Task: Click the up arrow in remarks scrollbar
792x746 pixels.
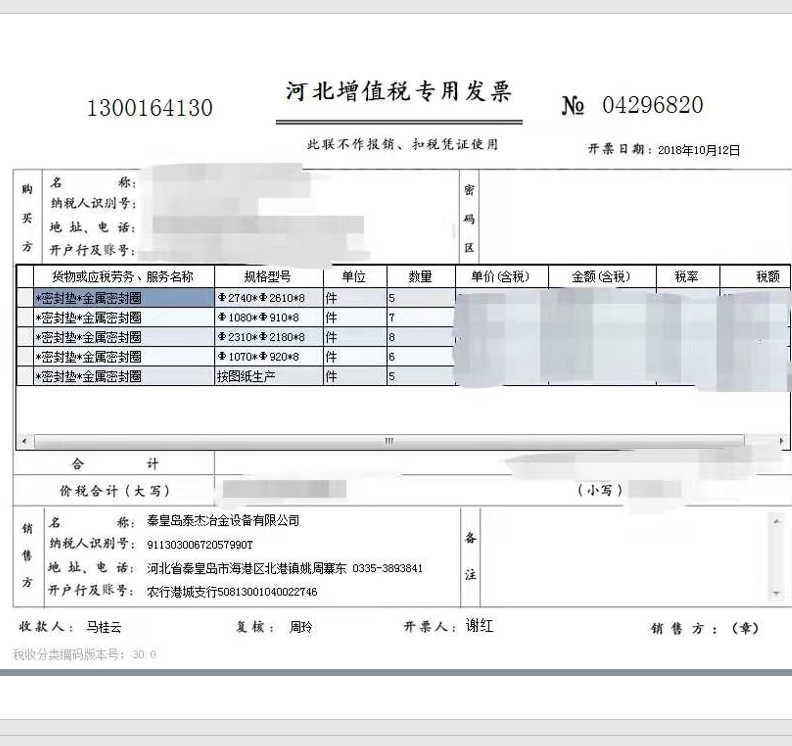Action: click(x=775, y=521)
